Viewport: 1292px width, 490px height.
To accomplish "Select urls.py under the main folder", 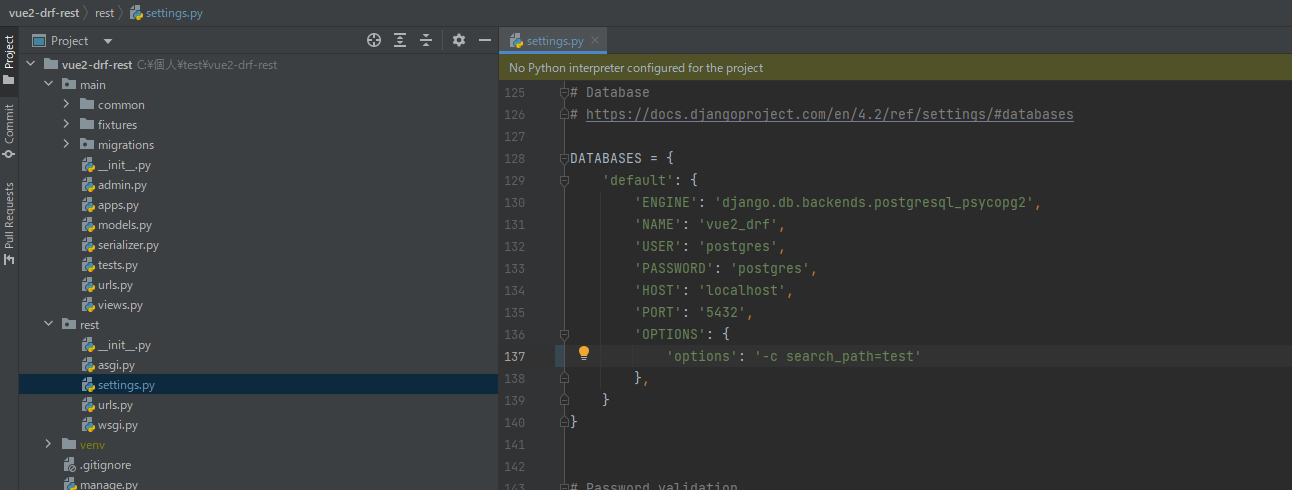I will tap(115, 285).
